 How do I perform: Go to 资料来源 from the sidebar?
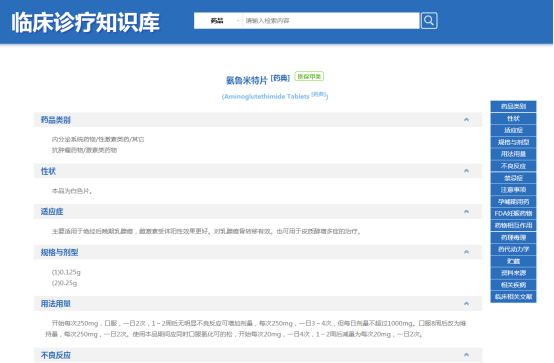[x=513, y=273]
